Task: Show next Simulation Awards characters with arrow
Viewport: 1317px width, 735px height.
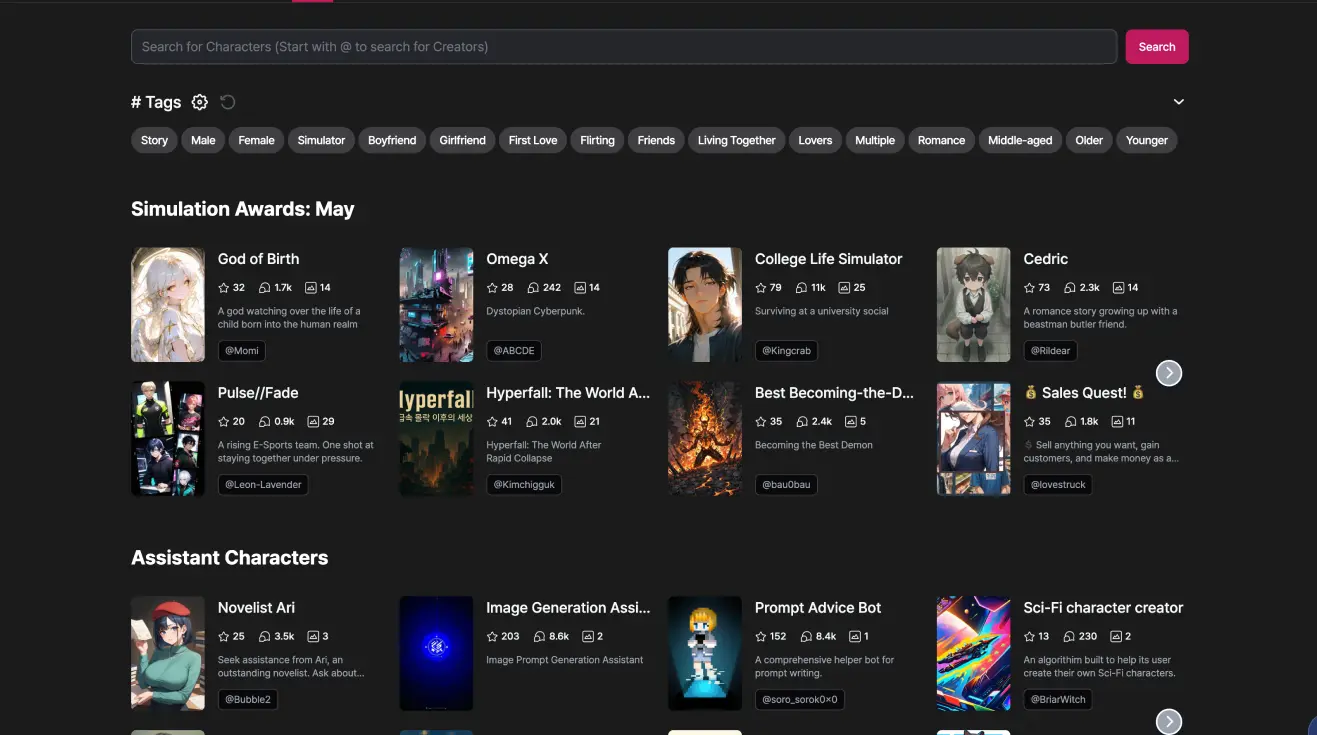Action: coord(1168,373)
